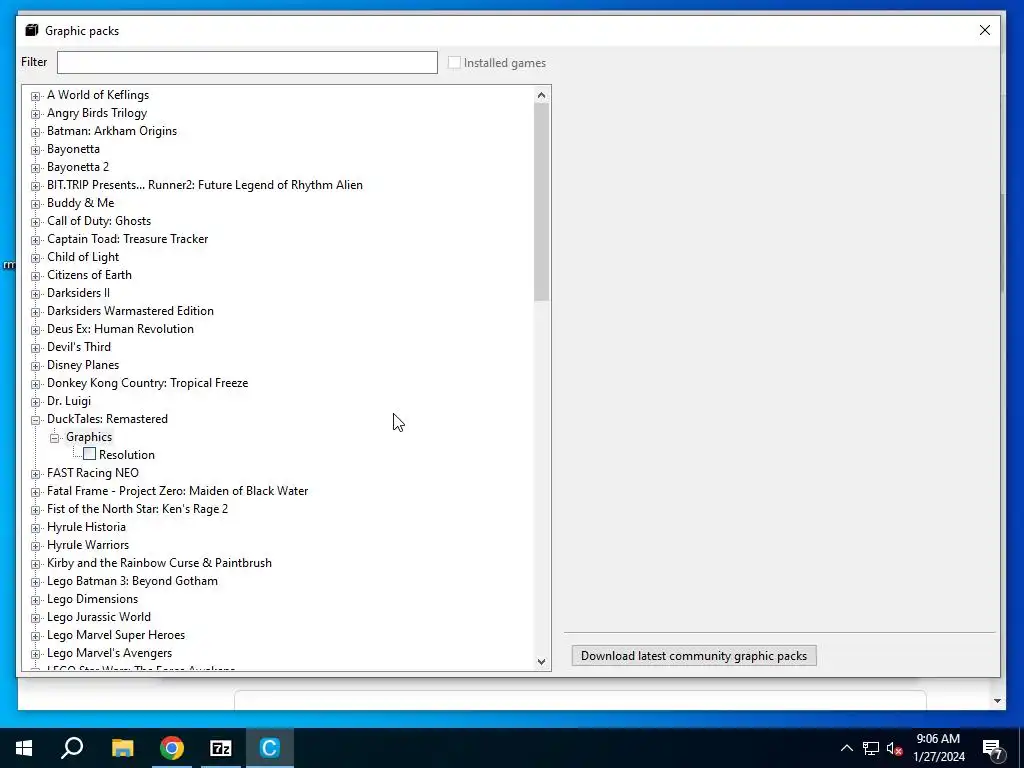Enable the Resolution graphic pack checkbox

pyautogui.click(x=89, y=454)
